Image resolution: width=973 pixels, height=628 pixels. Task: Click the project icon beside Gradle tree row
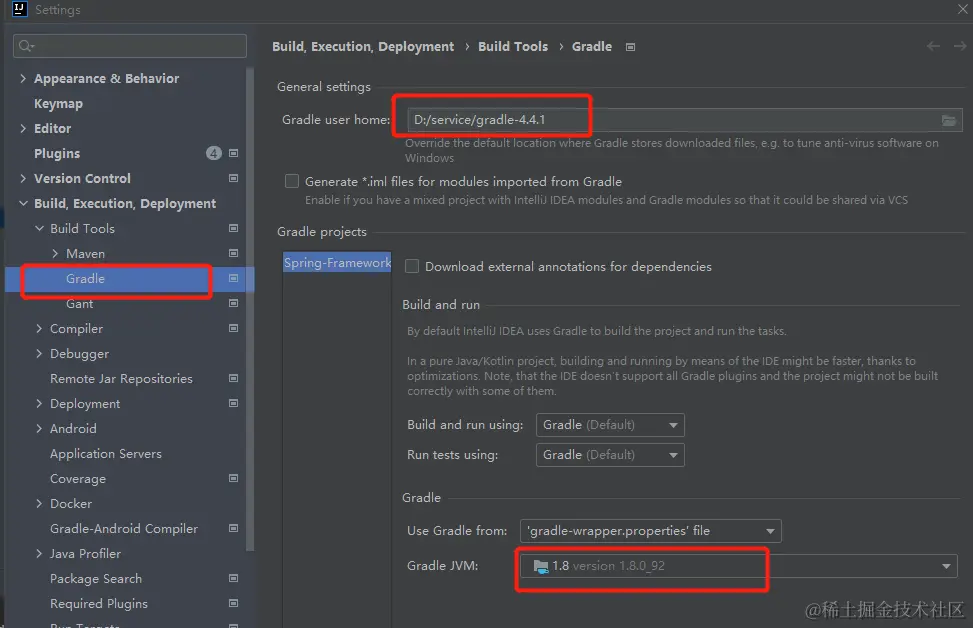[233, 278]
